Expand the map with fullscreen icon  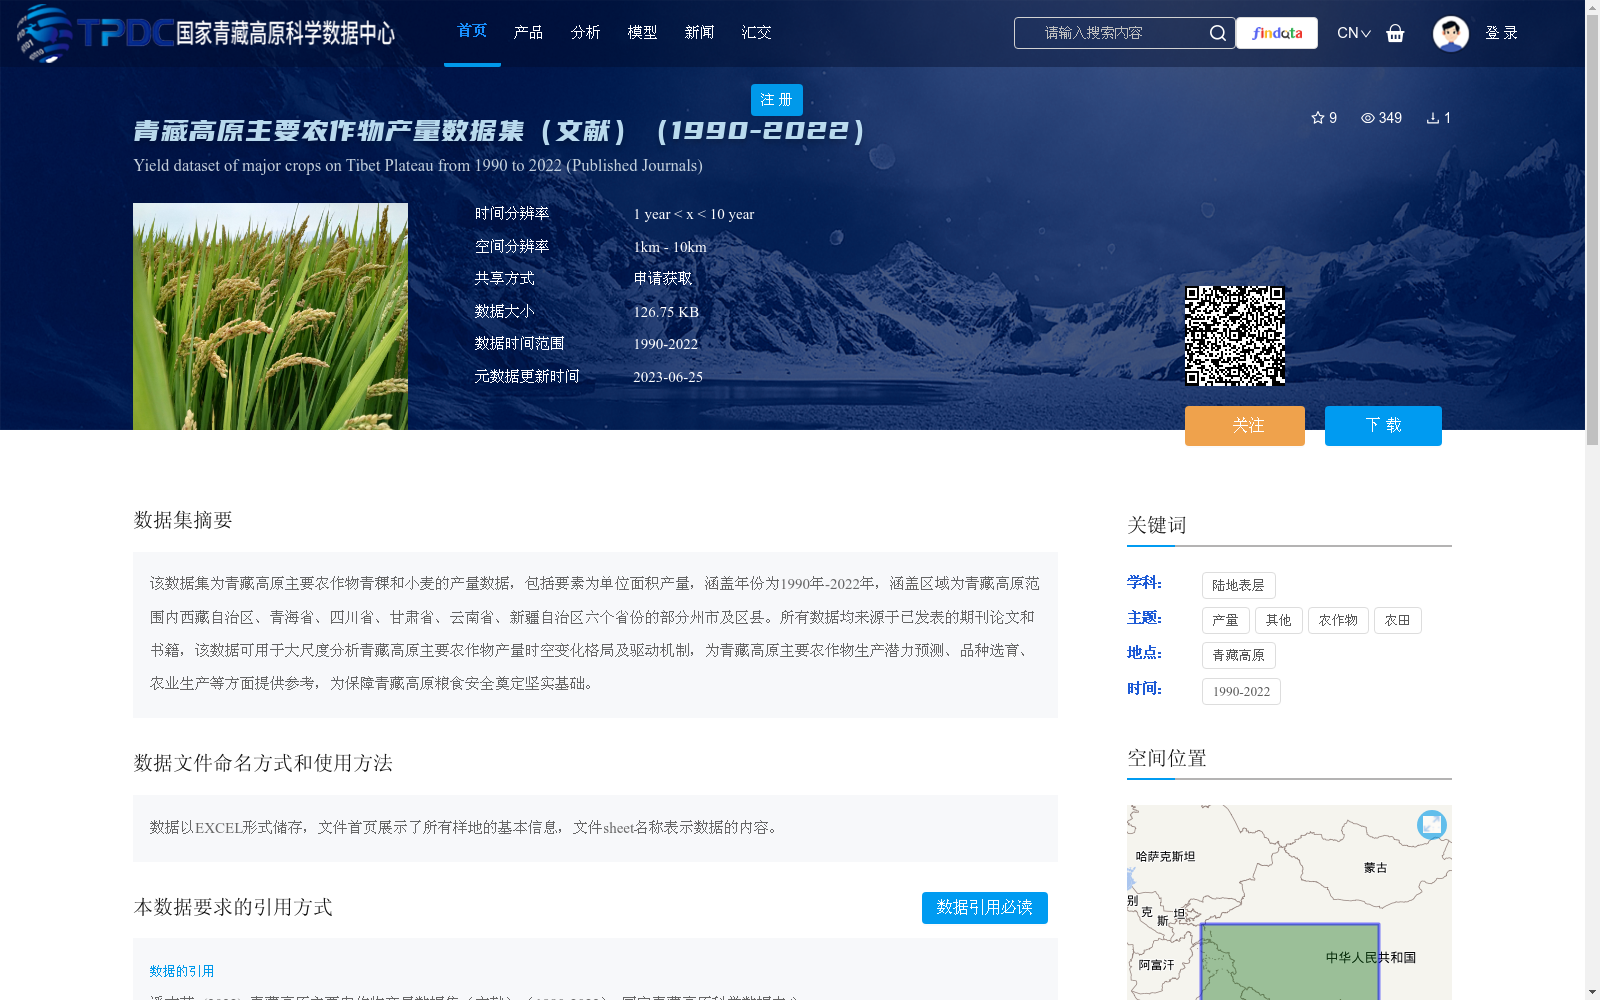pyautogui.click(x=1432, y=824)
